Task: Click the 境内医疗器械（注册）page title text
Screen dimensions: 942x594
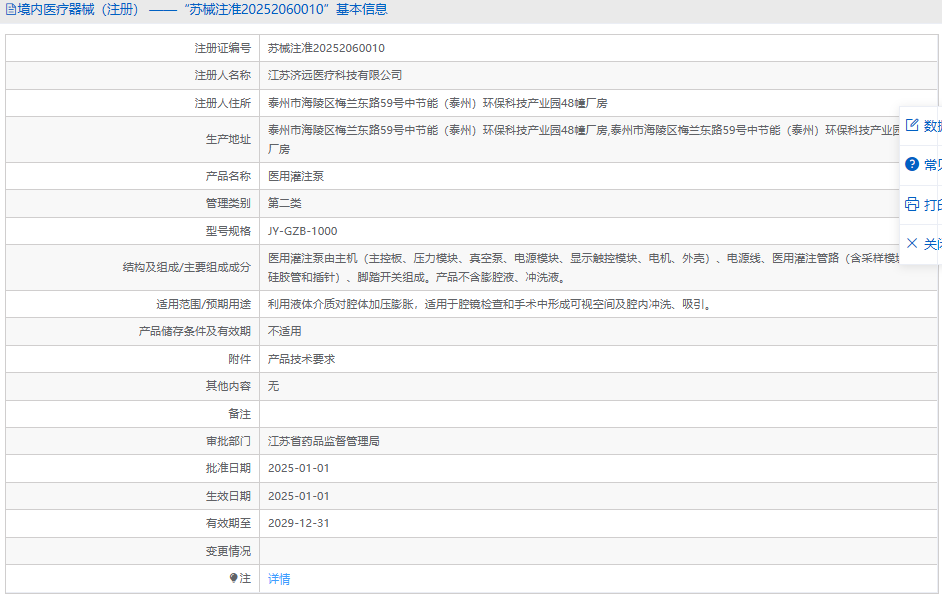Action: click(79, 10)
